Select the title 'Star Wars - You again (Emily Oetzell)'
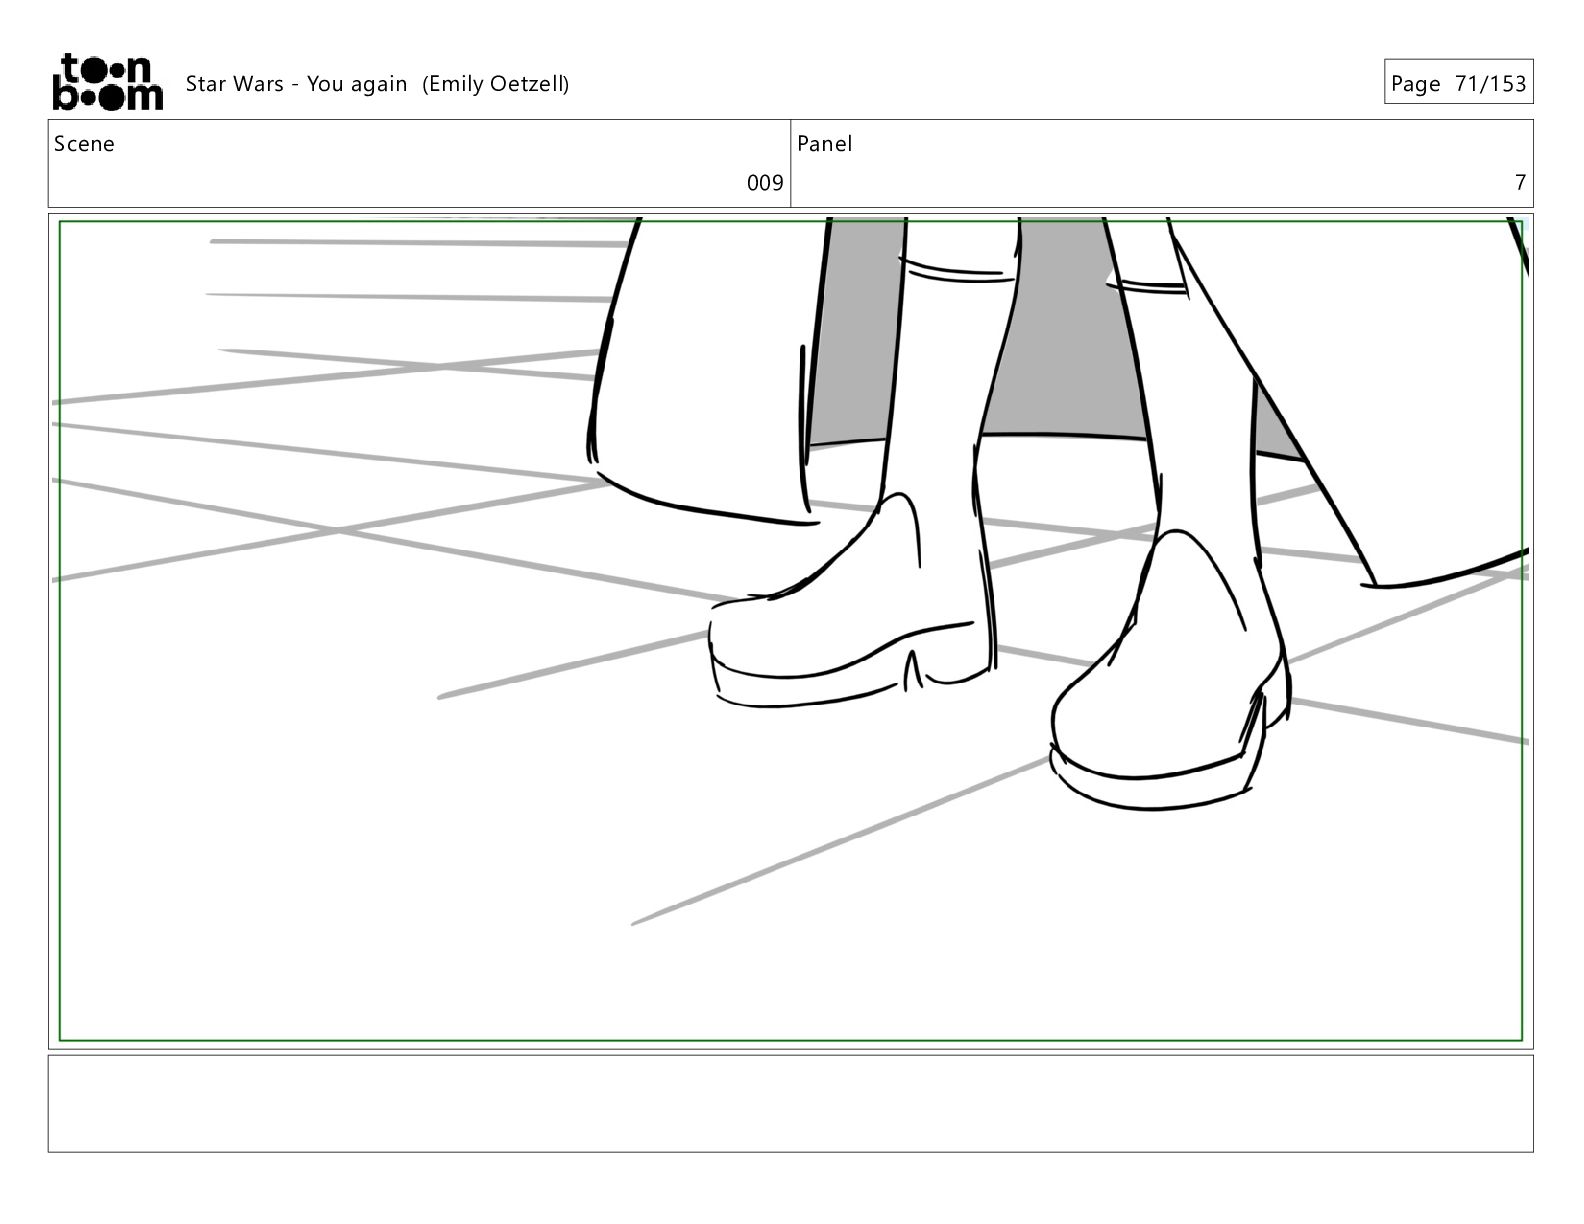The height and width of the screenshot is (1224, 1584). (377, 84)
